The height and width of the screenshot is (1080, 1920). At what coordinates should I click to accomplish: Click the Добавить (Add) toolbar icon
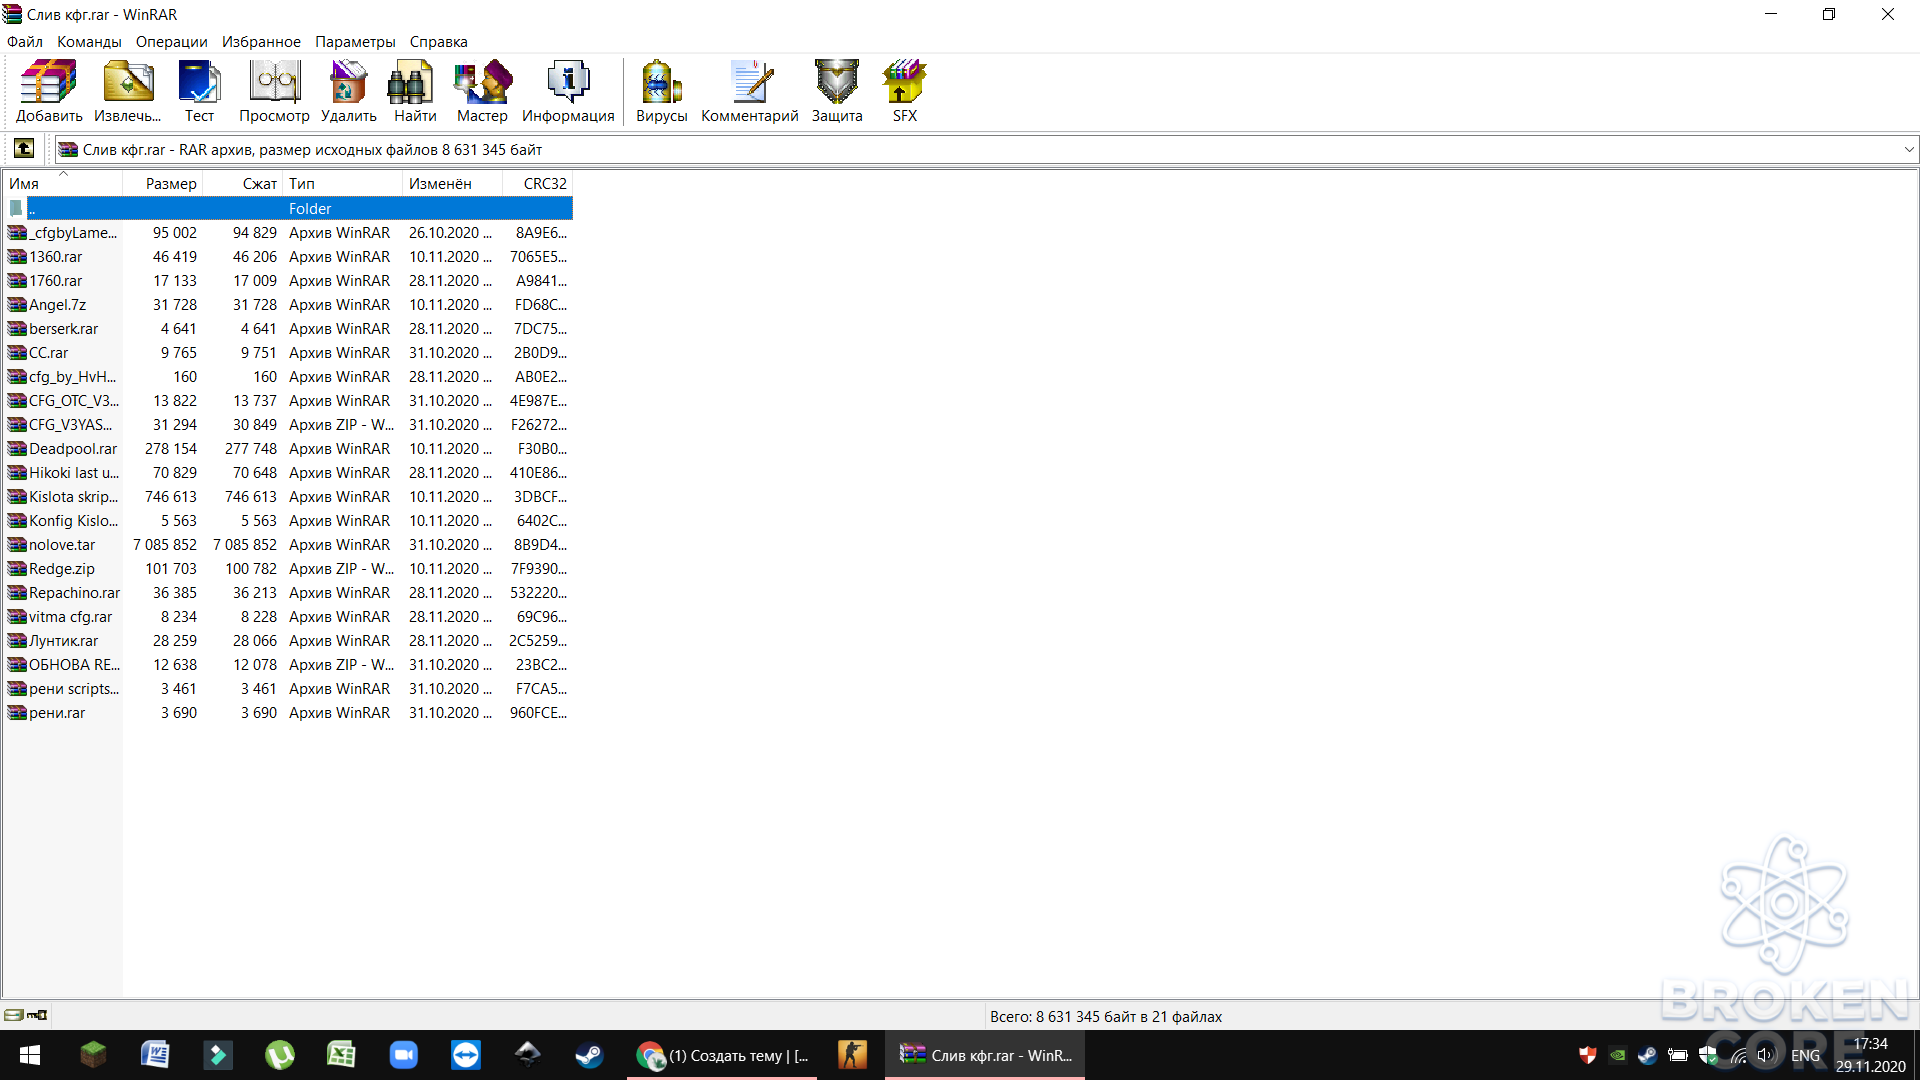click(x=49, y=91)
